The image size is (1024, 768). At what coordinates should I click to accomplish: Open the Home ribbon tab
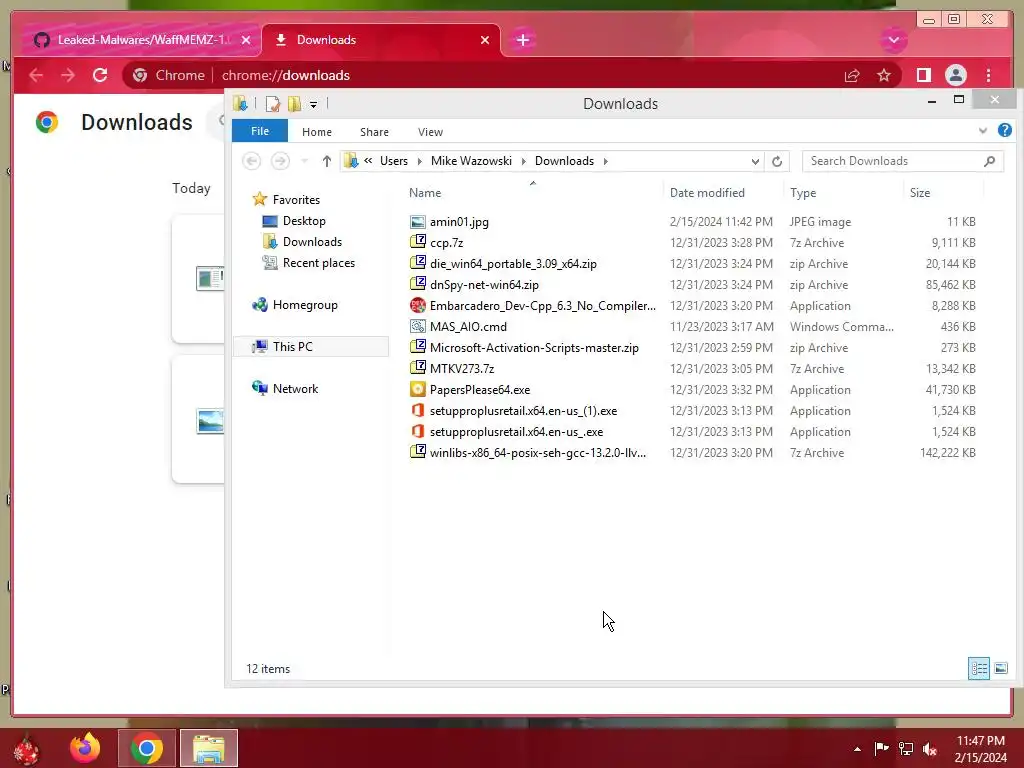click(x=317, y=132)
